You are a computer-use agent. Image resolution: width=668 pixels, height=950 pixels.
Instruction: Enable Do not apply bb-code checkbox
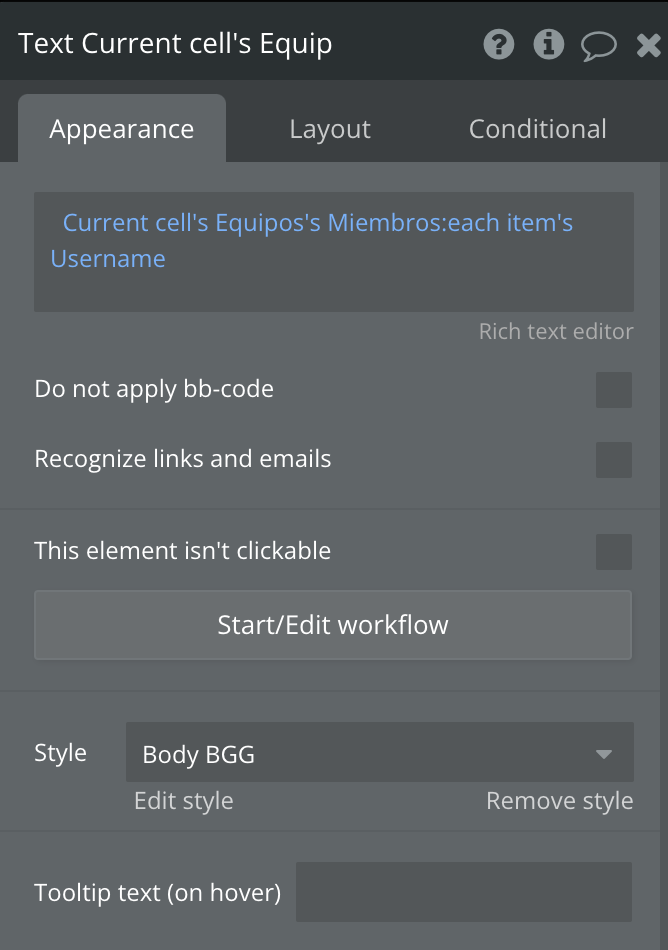coord(613,390)
